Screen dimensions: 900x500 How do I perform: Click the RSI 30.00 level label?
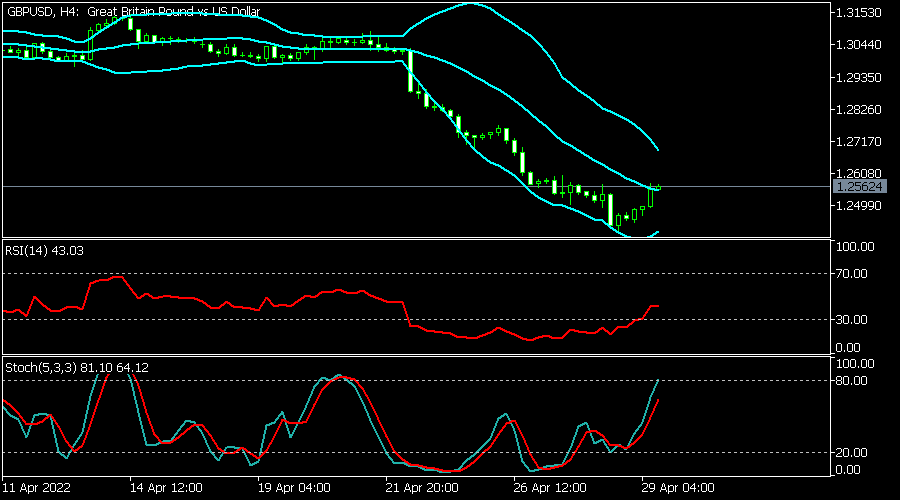click(x=852, y=320)
